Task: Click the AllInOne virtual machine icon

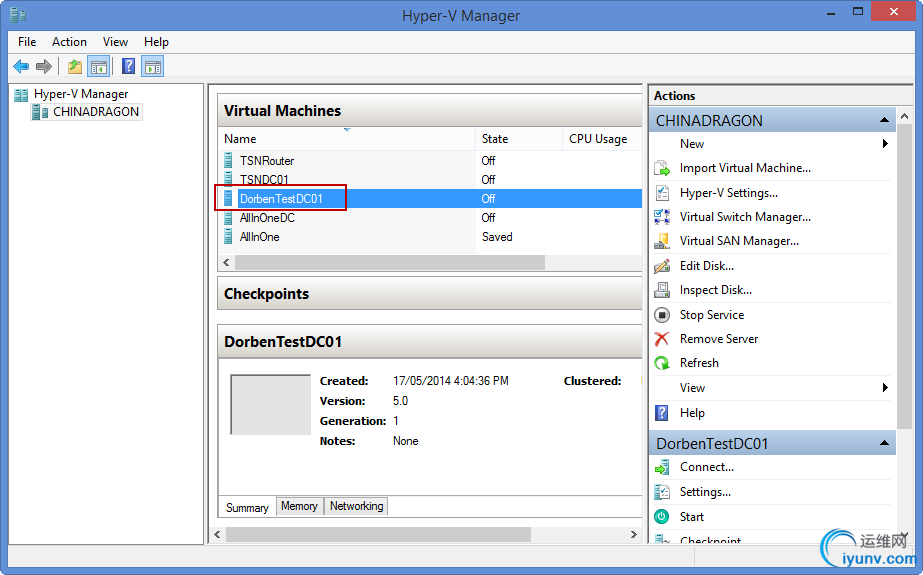Action: point(228,237)
